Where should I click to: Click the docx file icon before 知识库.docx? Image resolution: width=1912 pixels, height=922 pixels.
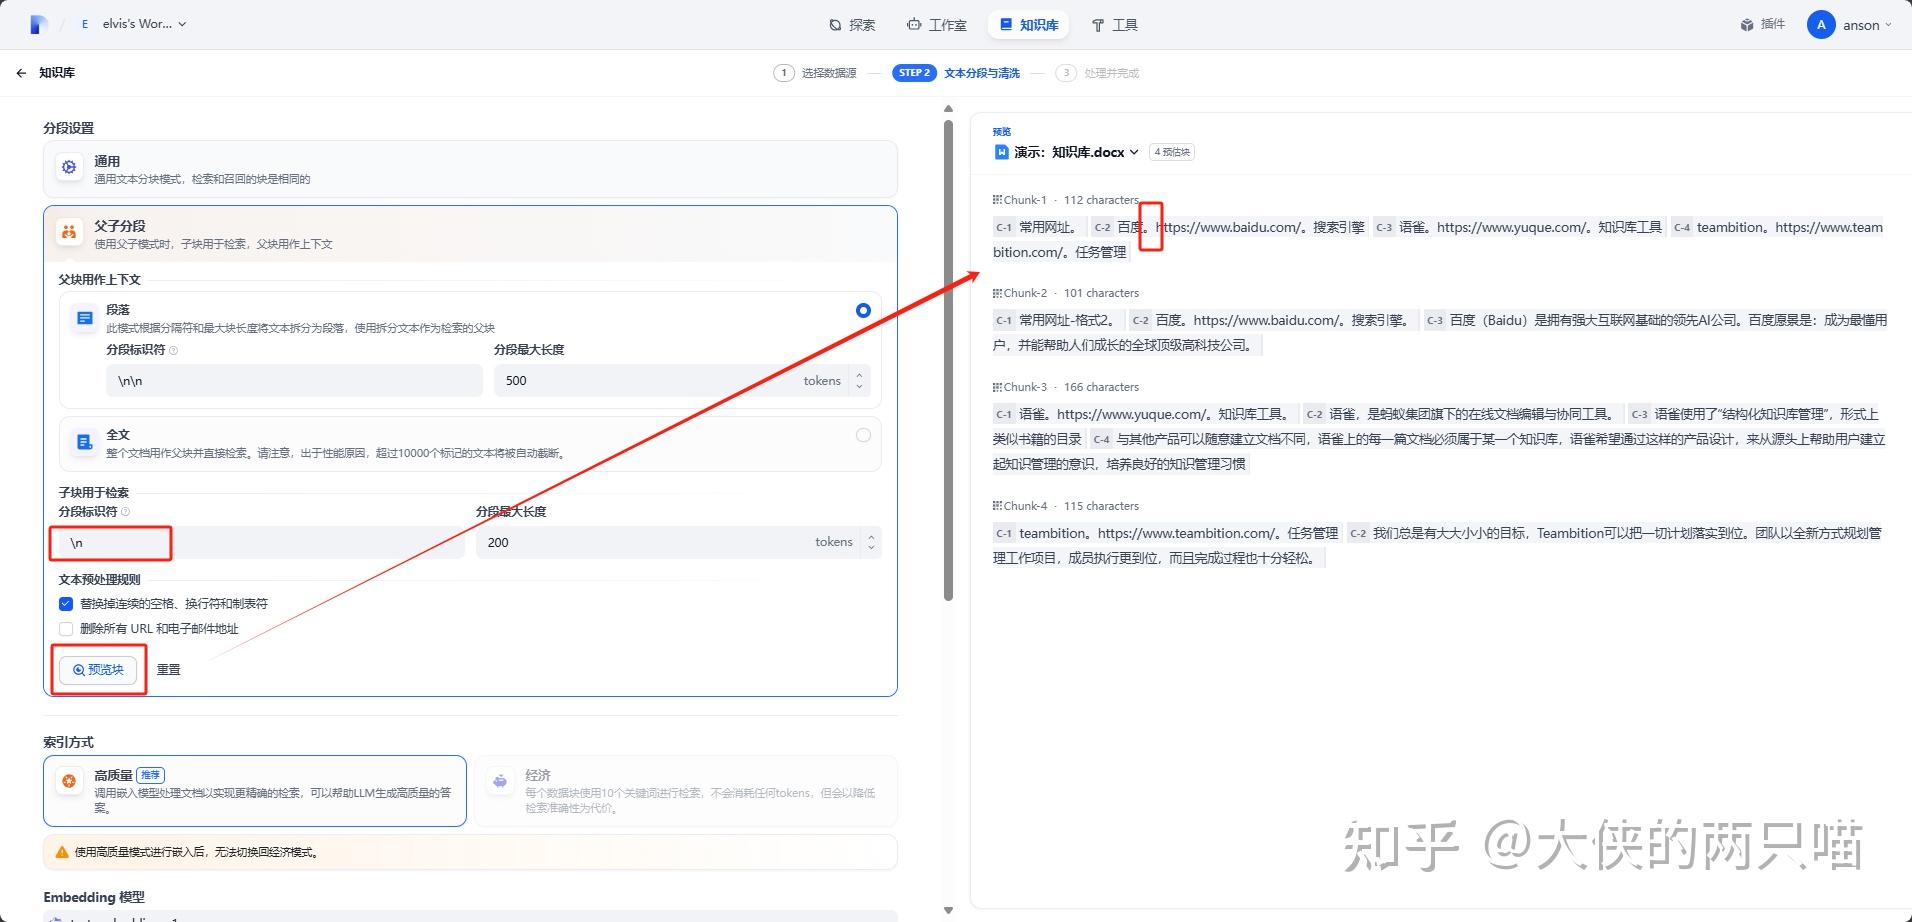click(x=1001, y=152)
